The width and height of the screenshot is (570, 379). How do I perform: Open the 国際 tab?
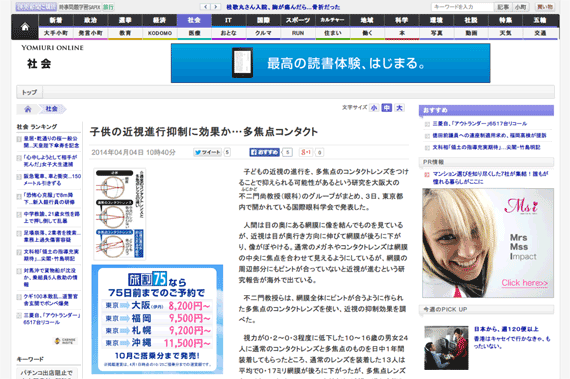(263, 20)
